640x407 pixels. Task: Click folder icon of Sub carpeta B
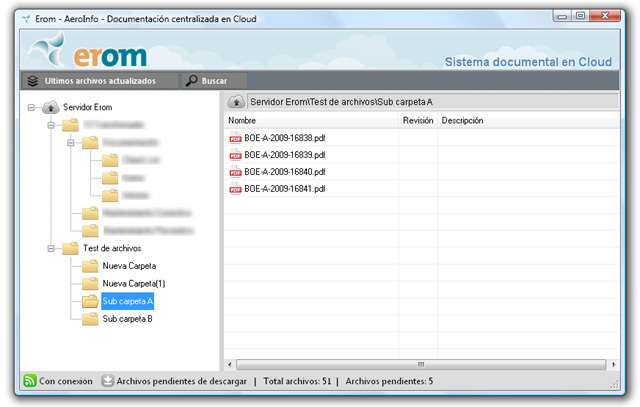click(90, 319)
